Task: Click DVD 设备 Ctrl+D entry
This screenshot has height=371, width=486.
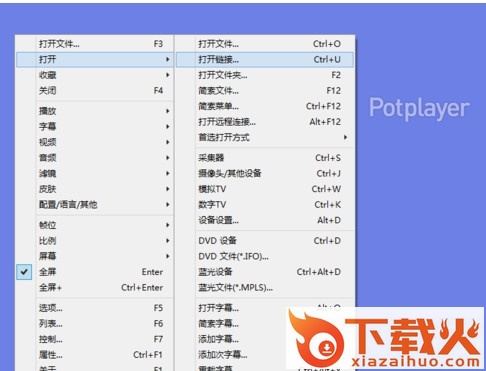Action: 265,241
